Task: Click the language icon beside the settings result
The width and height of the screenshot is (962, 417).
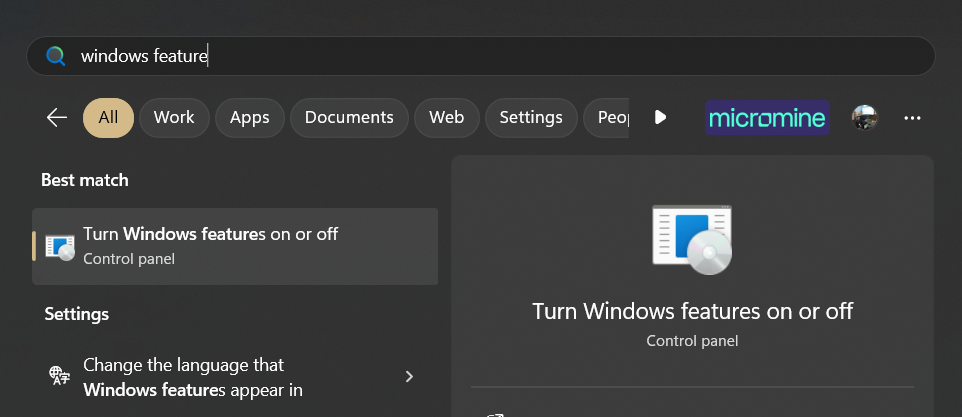Action: pos(60,376)
